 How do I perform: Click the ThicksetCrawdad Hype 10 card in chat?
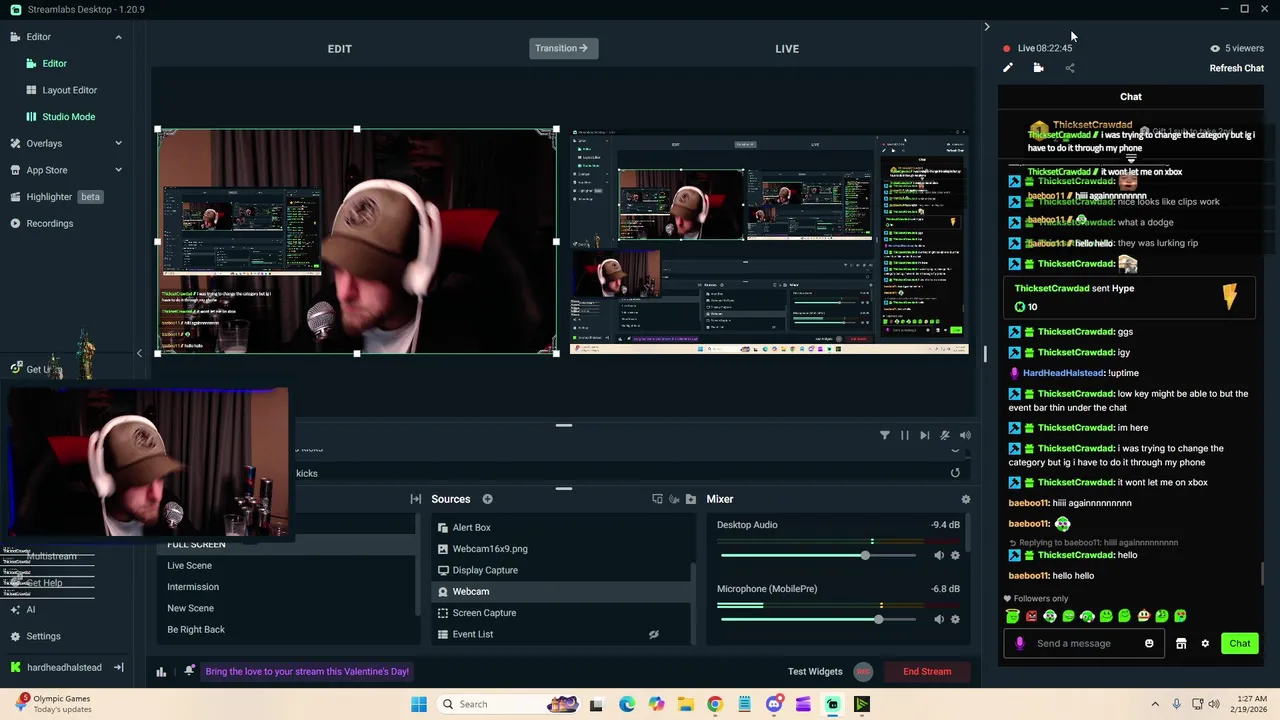pyautogui.click(x=1130, y=297)
